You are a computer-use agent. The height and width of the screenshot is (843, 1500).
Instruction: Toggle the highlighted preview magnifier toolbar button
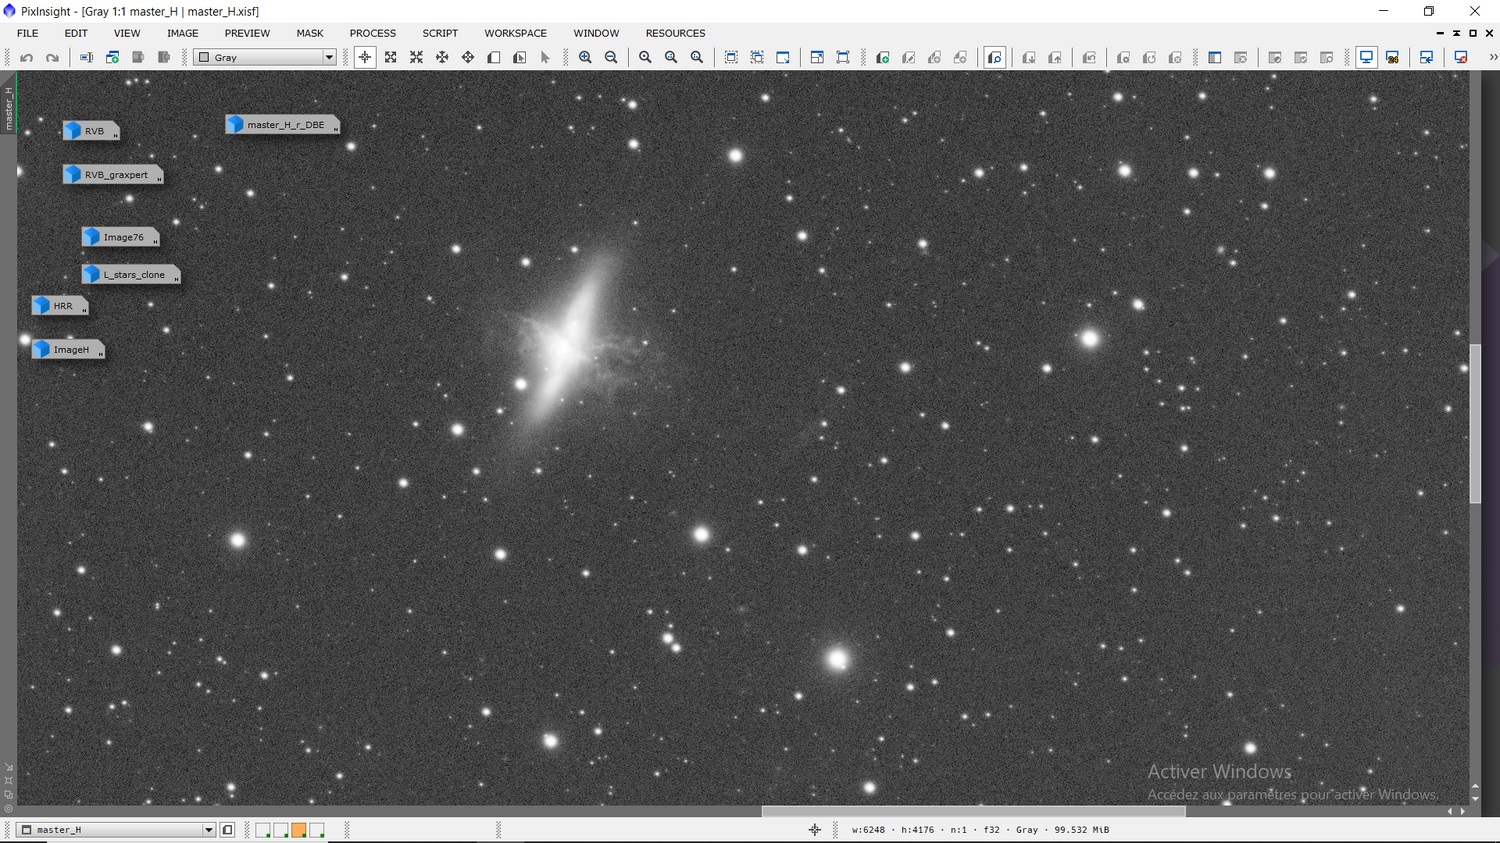tap(995, 58)
